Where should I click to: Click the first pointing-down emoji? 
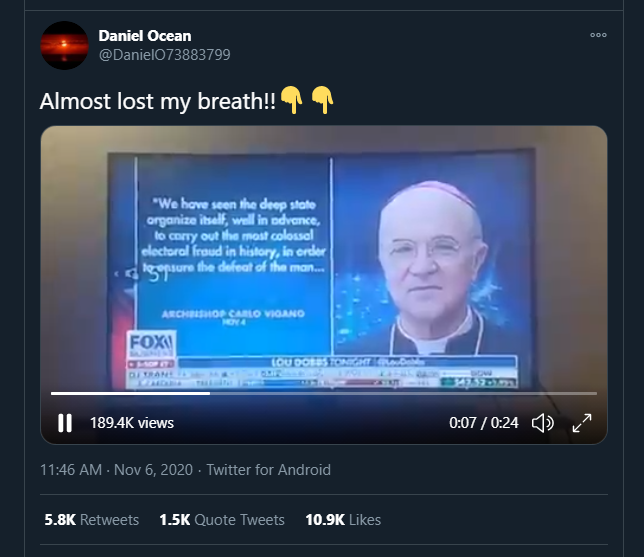point(292,100)
